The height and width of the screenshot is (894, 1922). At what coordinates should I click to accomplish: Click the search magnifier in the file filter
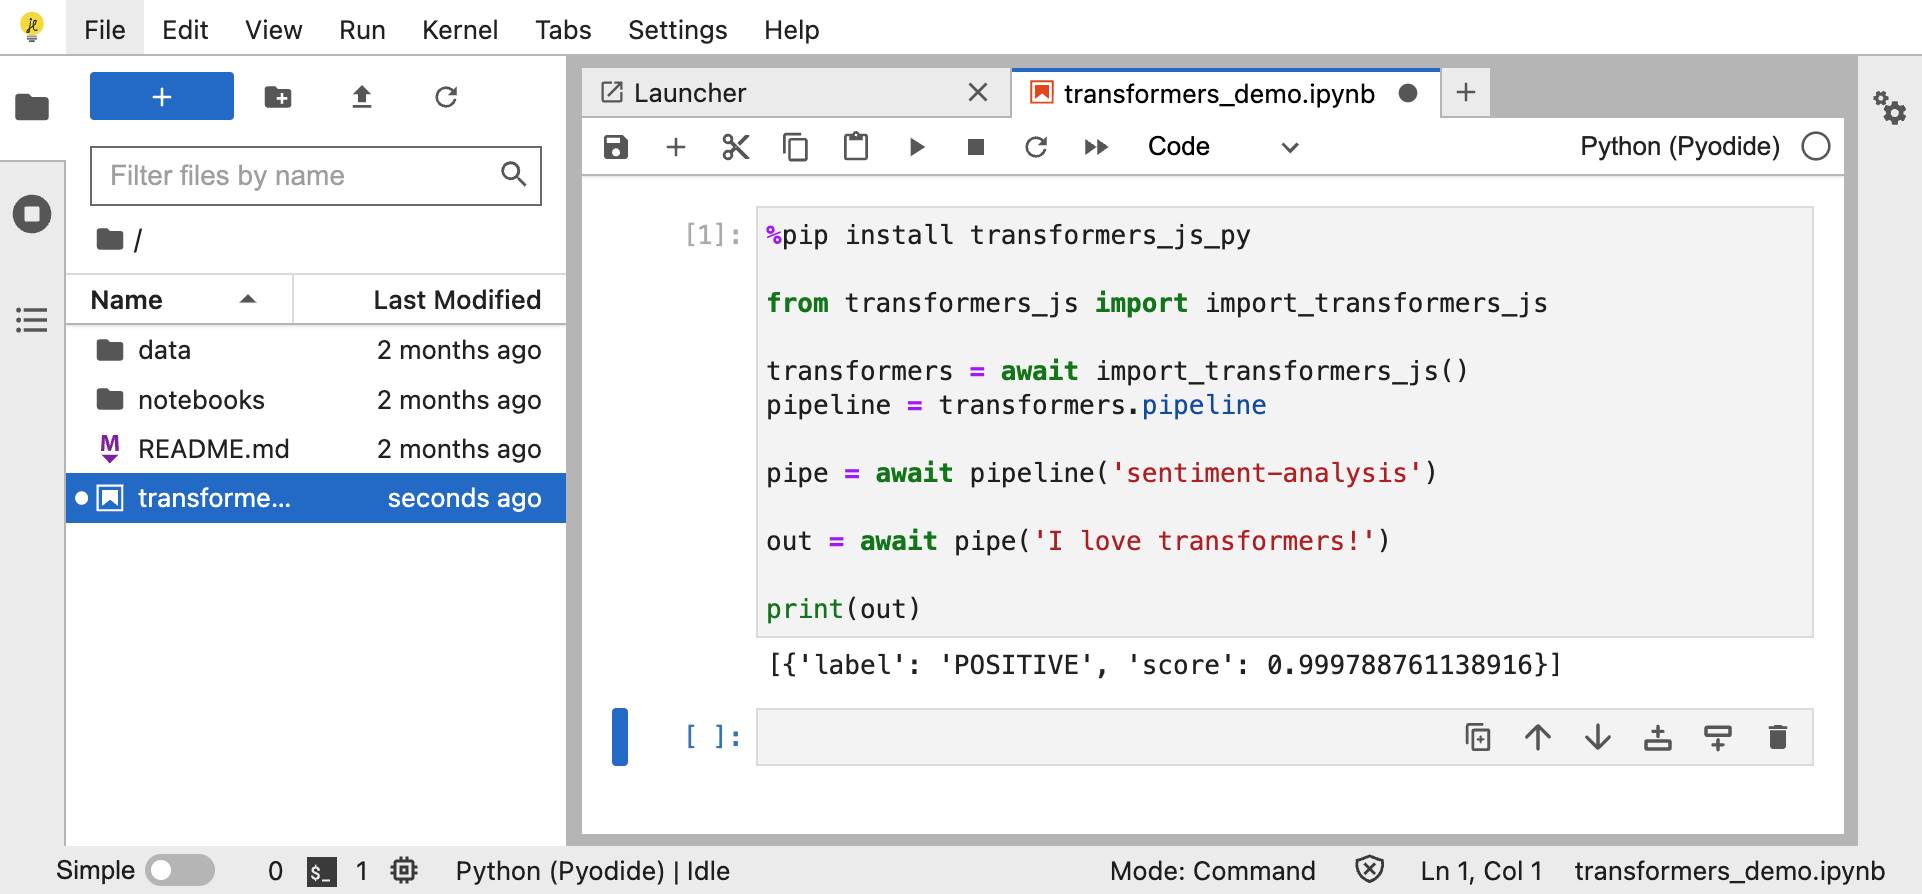coord(513,174)
